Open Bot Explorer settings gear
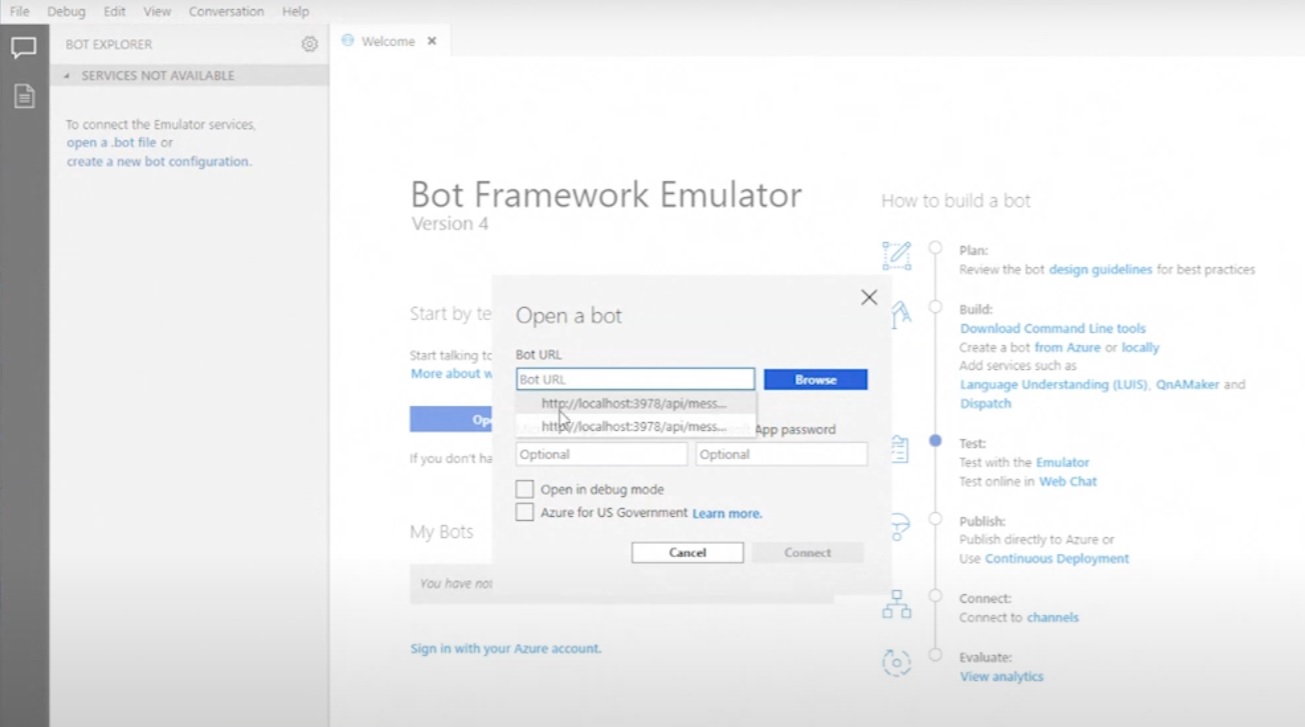 310,44
